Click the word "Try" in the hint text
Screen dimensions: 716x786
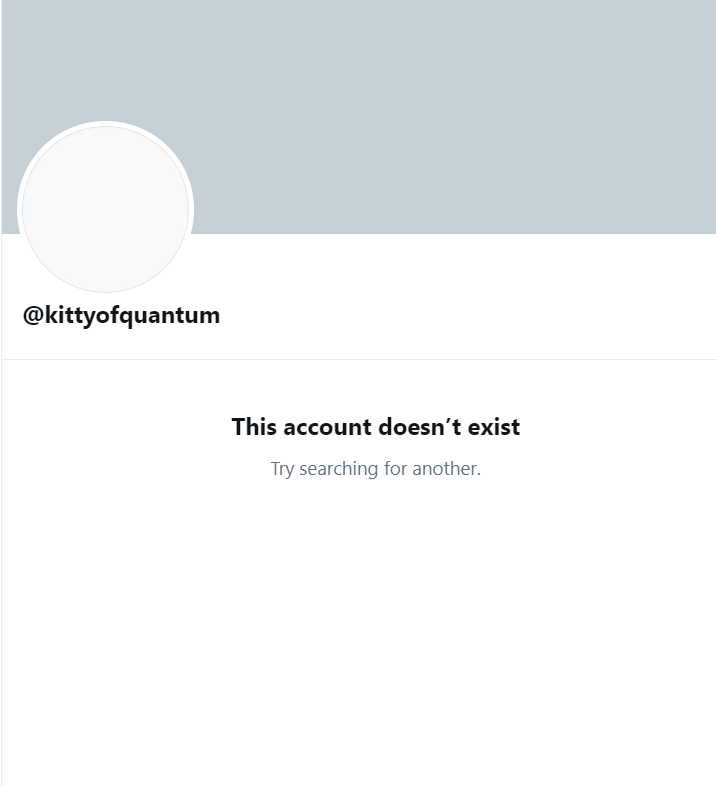(x=282, y=469)
